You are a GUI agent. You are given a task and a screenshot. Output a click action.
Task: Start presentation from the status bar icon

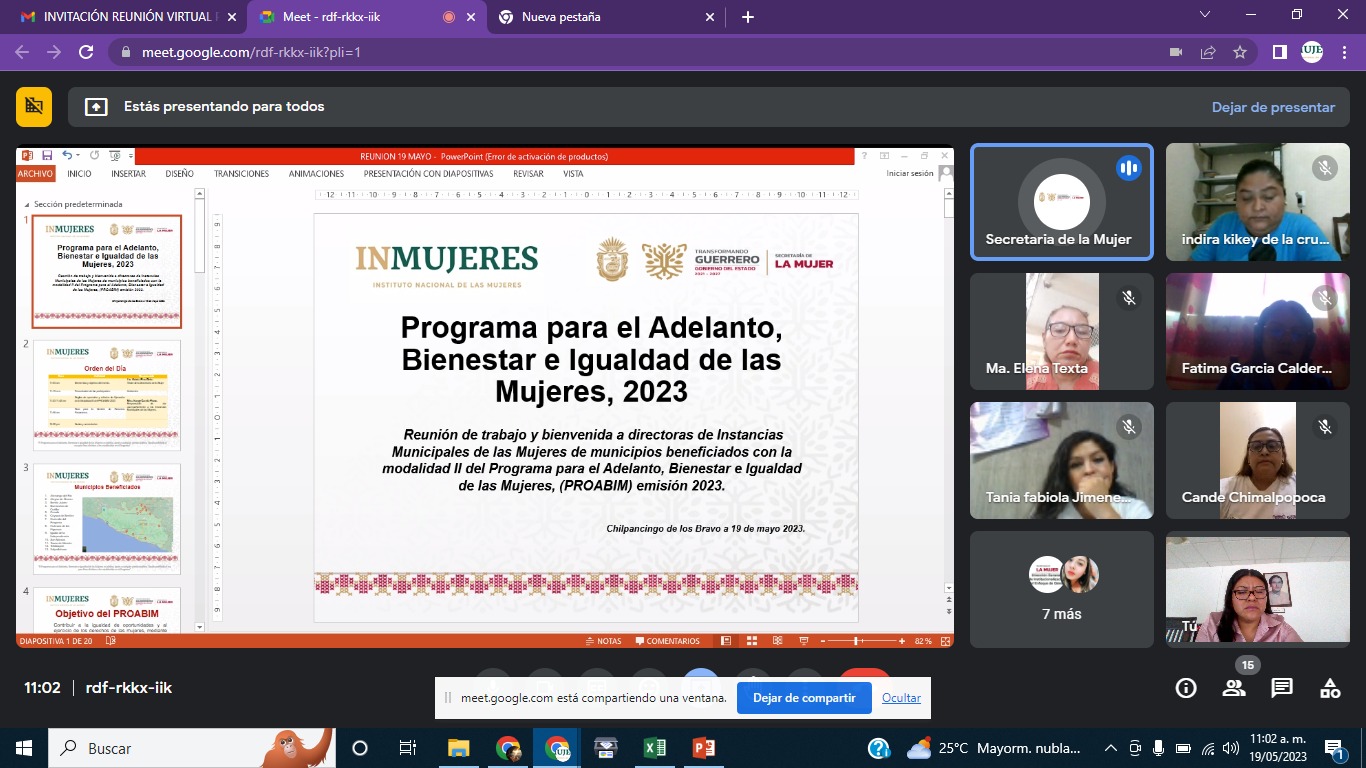point(804,641)
